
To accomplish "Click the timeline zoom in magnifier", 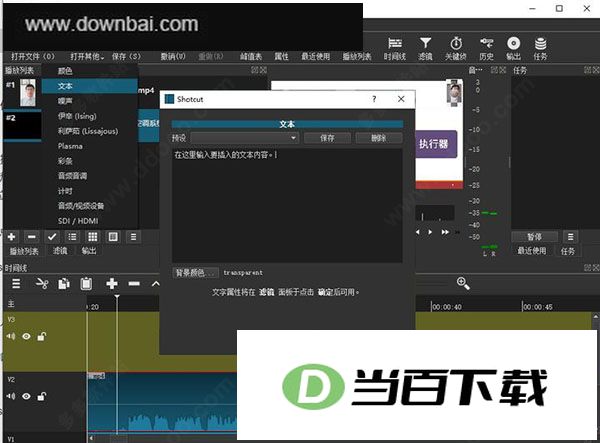I will coord(463,283).
